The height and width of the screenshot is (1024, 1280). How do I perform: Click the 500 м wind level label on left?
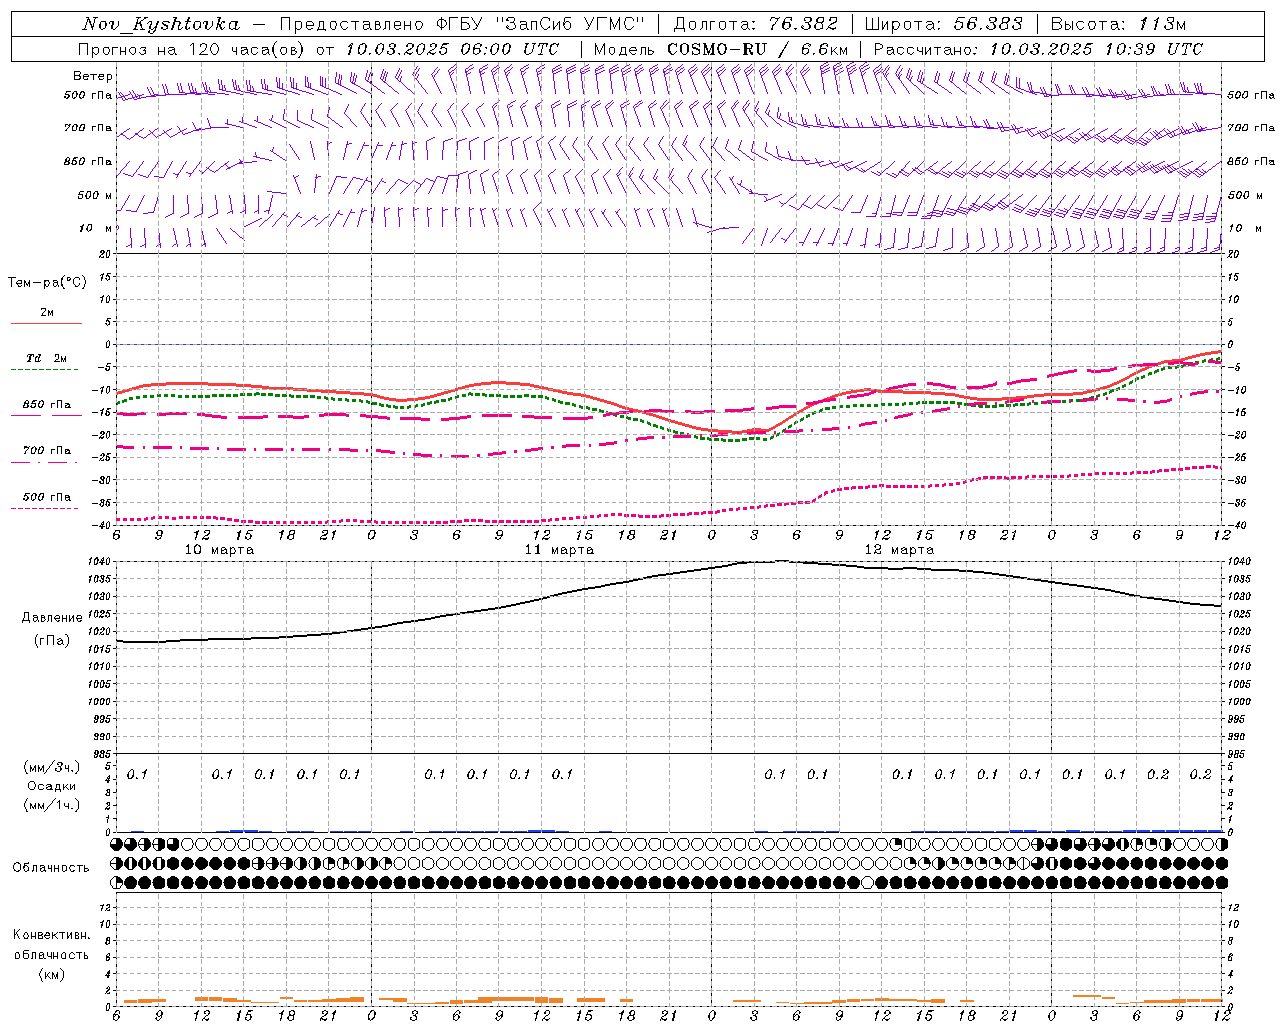tap(95, 195)
